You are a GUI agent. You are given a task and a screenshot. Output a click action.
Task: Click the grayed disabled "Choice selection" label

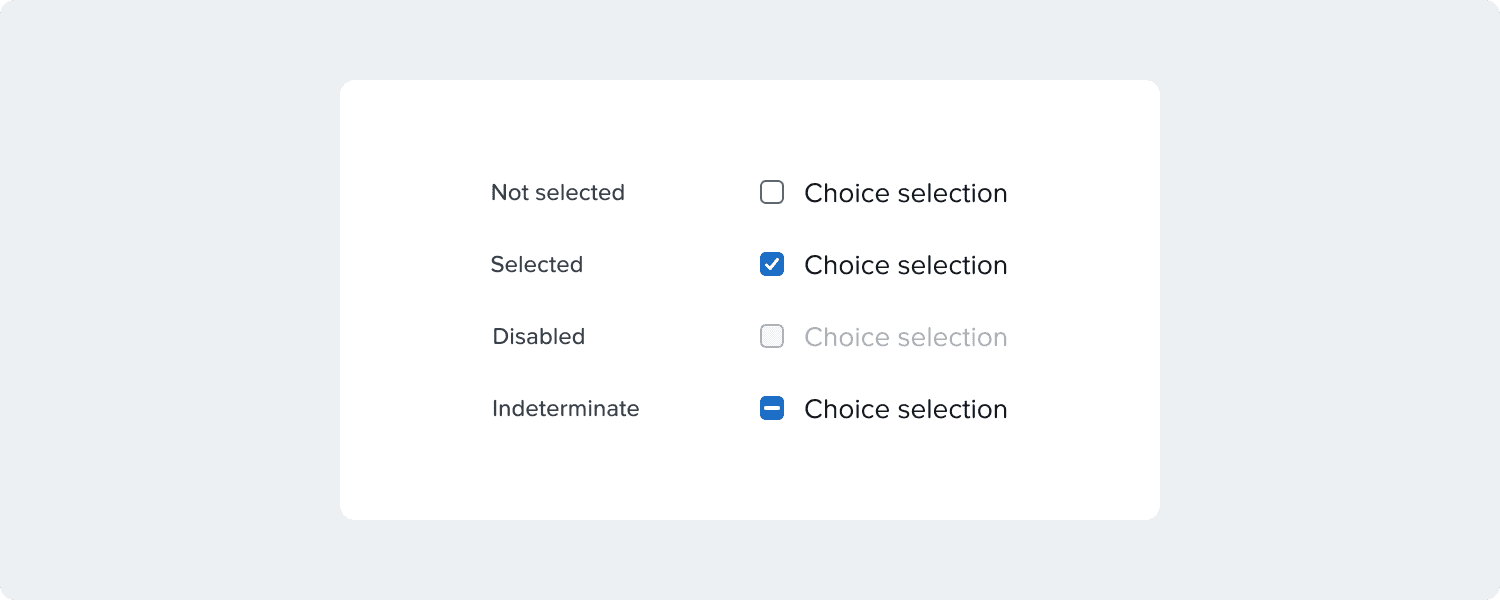905,337
